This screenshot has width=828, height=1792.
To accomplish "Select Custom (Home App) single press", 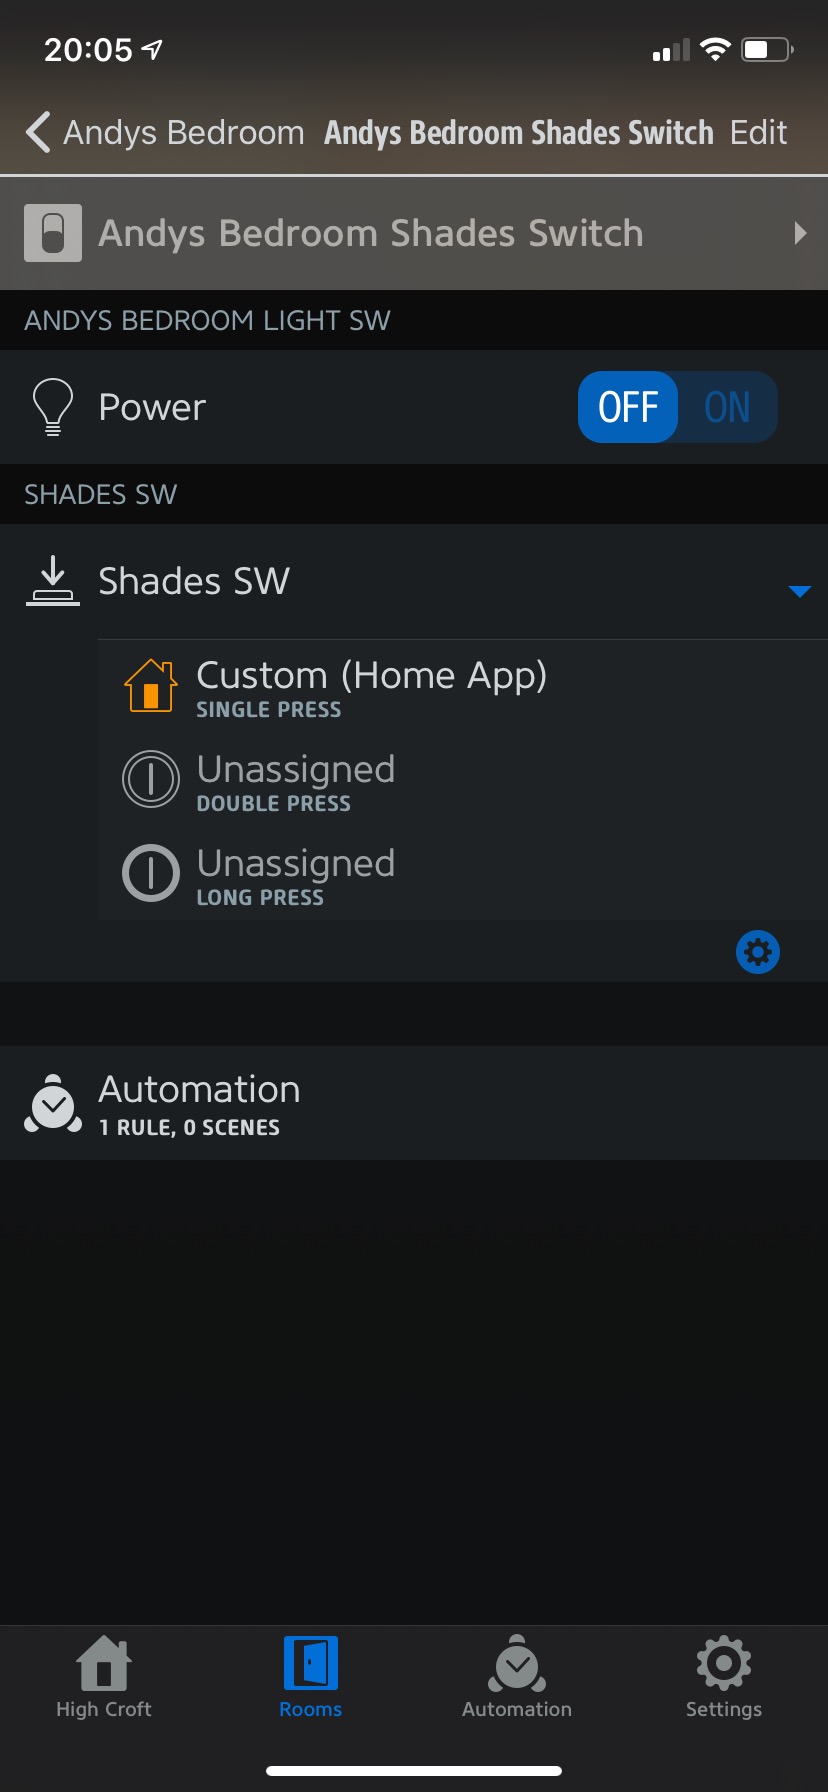I will click(x=463, y=686).
